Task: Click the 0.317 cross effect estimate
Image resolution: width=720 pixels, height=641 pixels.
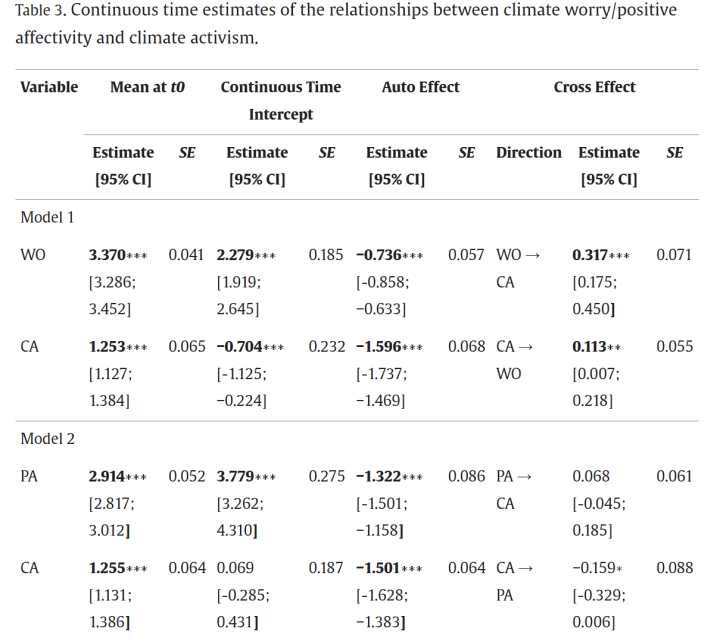Action: point(590,255)
